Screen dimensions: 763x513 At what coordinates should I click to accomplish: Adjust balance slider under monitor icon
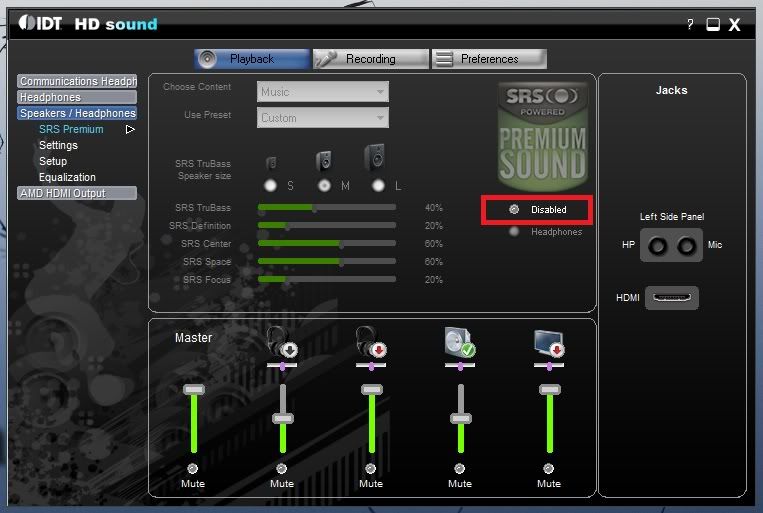(549, 366)
